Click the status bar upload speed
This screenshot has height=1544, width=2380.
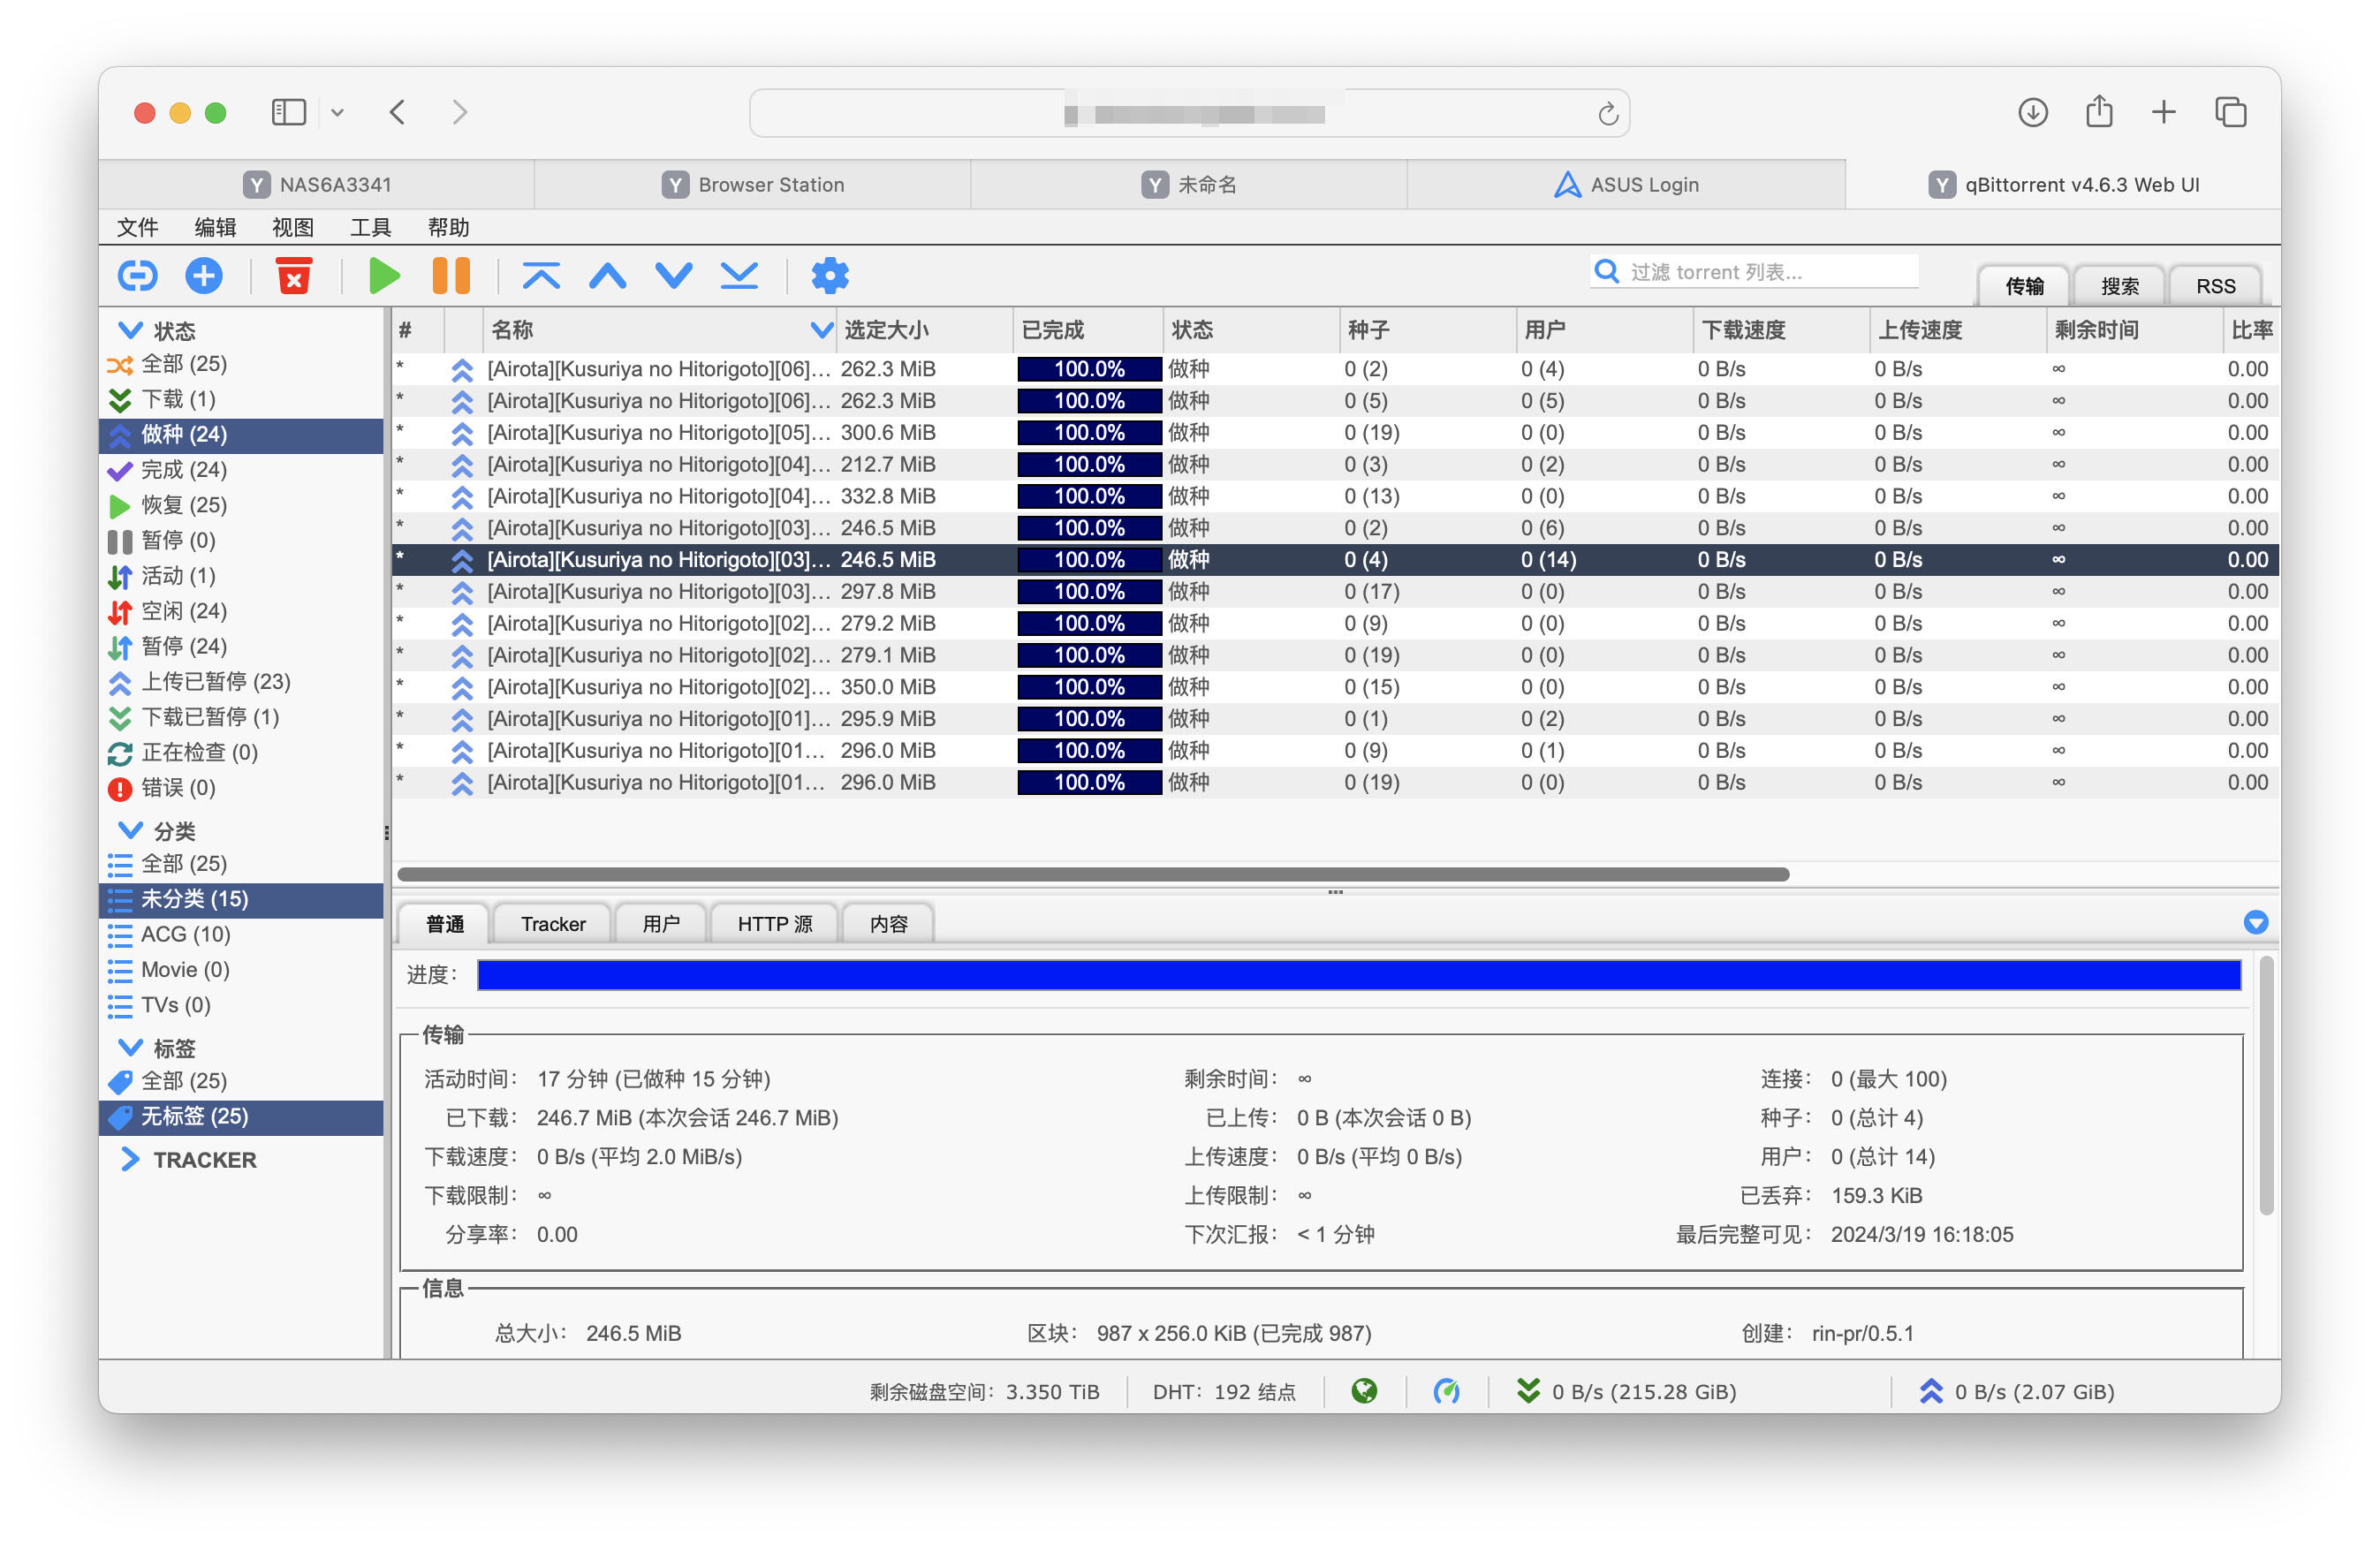coord(2017,1391)
